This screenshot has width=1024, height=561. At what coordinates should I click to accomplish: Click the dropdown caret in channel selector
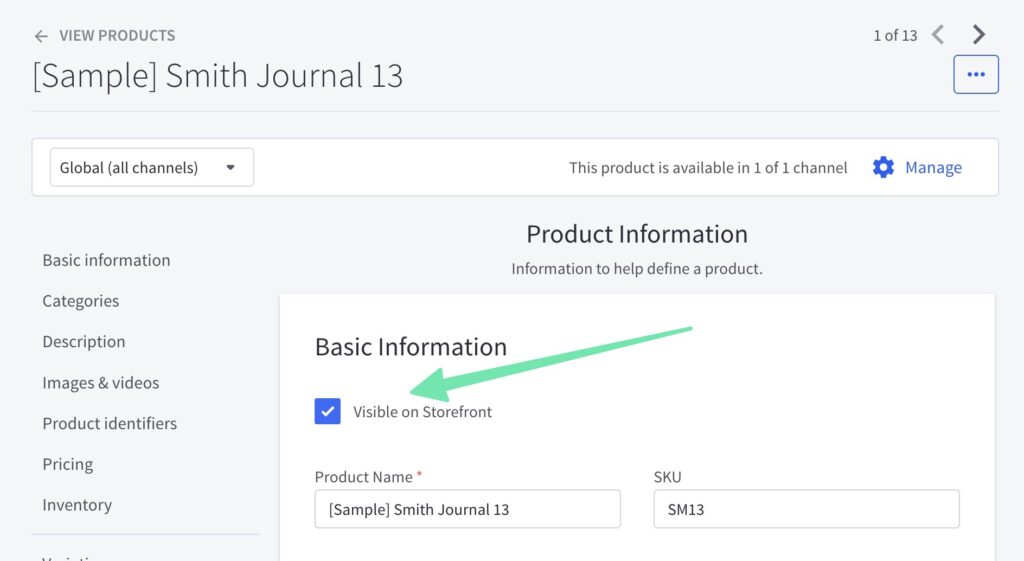coord(230,167)
